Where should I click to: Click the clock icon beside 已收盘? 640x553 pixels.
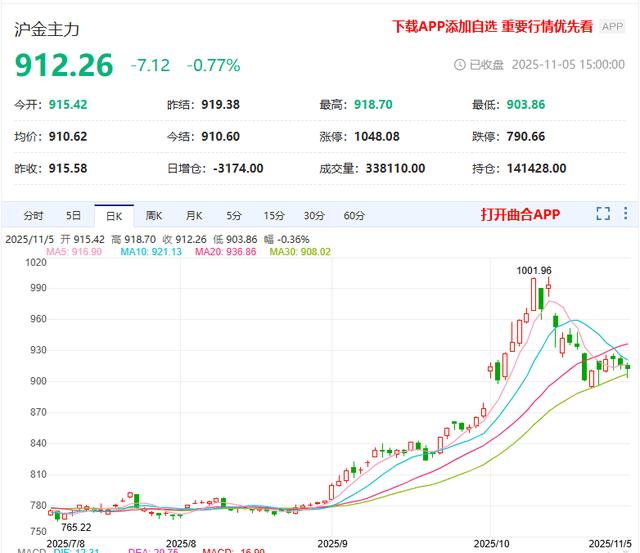click(460, 64)
